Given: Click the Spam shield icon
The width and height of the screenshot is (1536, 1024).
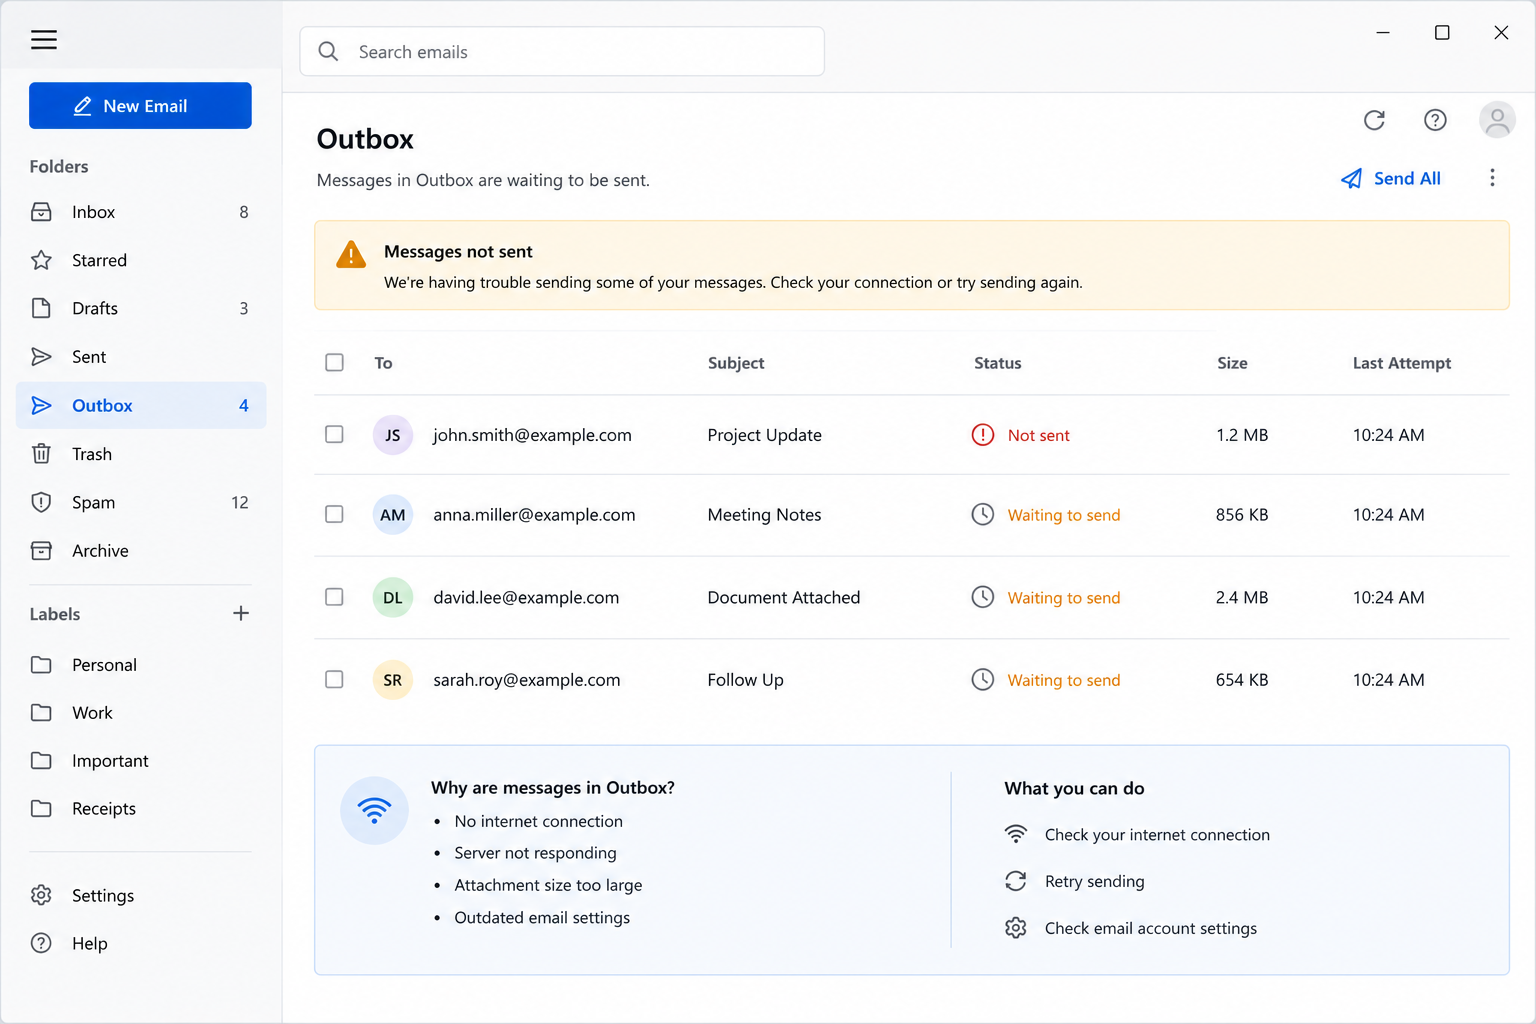Looking at the screenshot, I should [41, 502].
